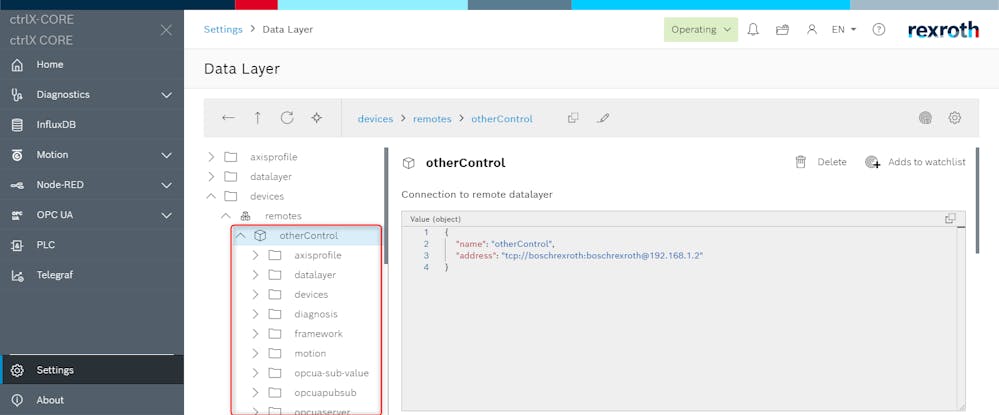The width and height of the screenshot is (999, 415).
Task: Click Adds to watchlist button
Action: [x=915, y=163]
